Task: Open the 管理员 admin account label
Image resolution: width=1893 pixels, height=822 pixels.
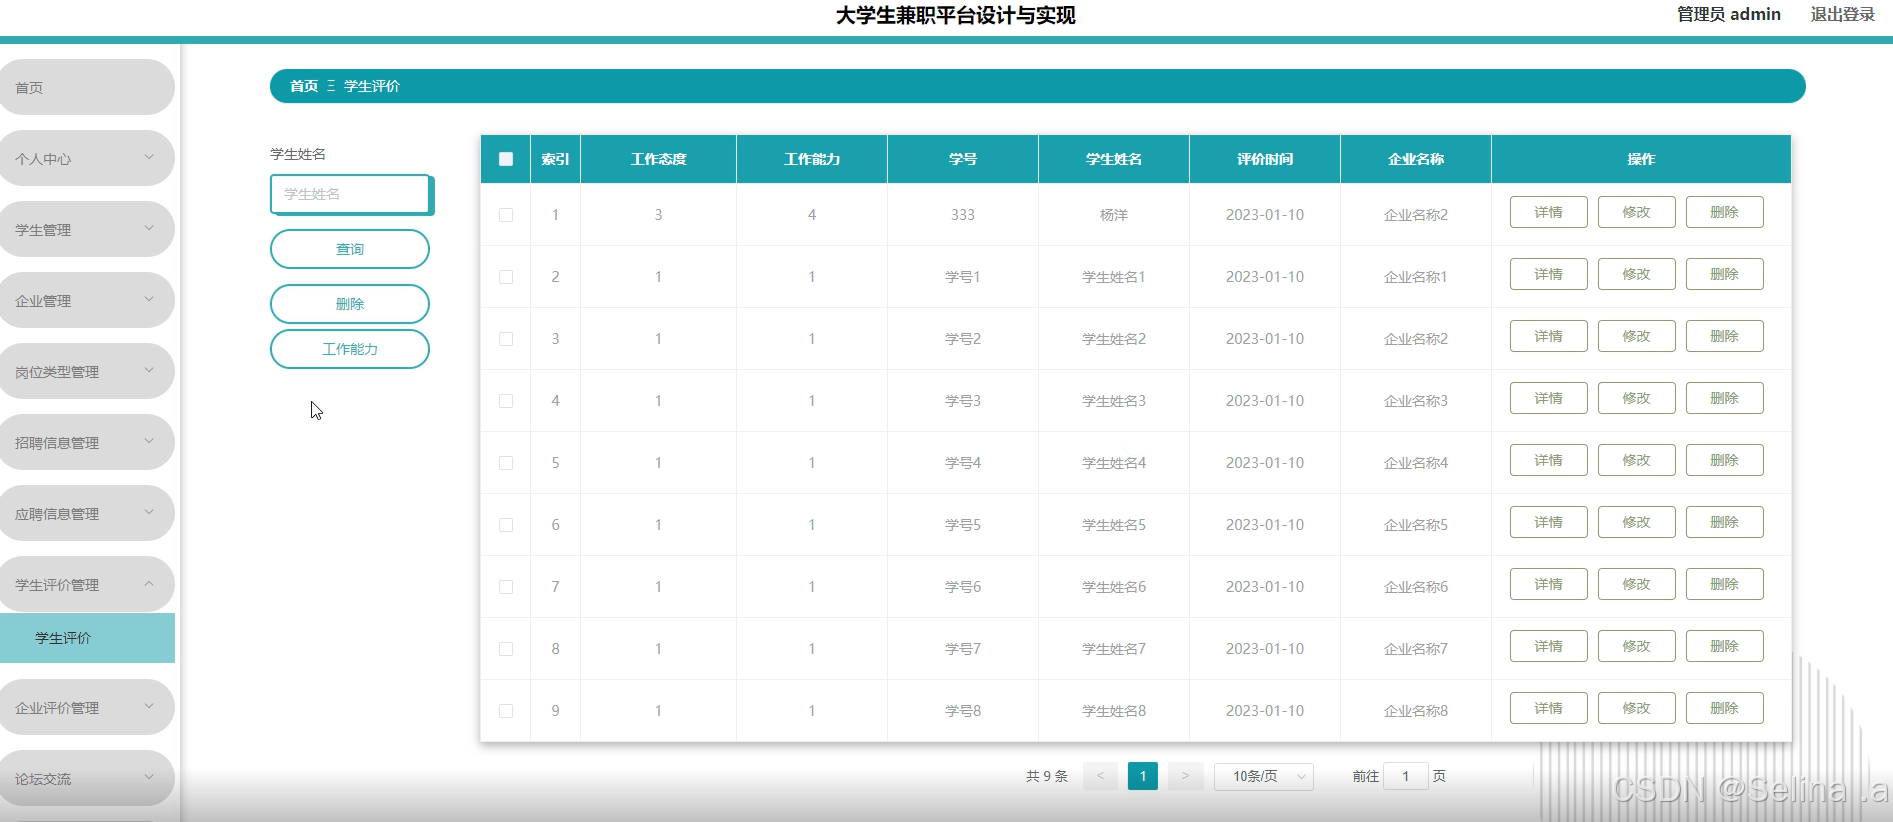Action: (x=1729, y=14)
